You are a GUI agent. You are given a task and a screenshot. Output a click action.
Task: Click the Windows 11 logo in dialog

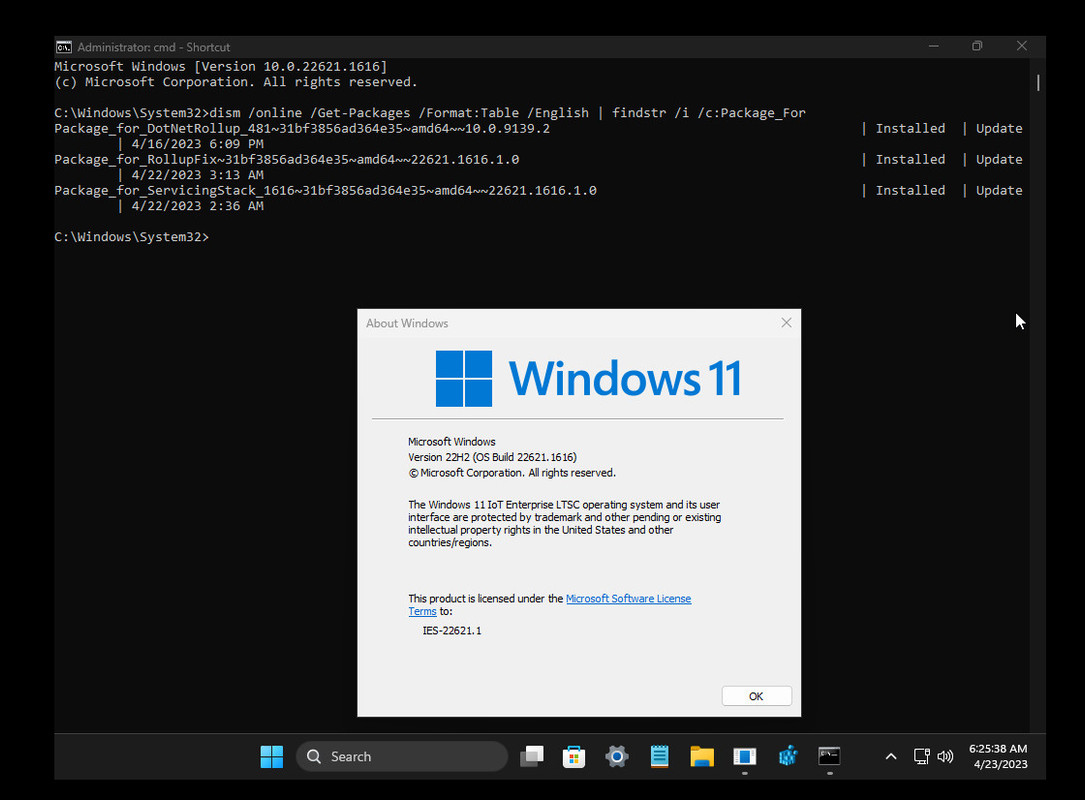coord(588,379)
